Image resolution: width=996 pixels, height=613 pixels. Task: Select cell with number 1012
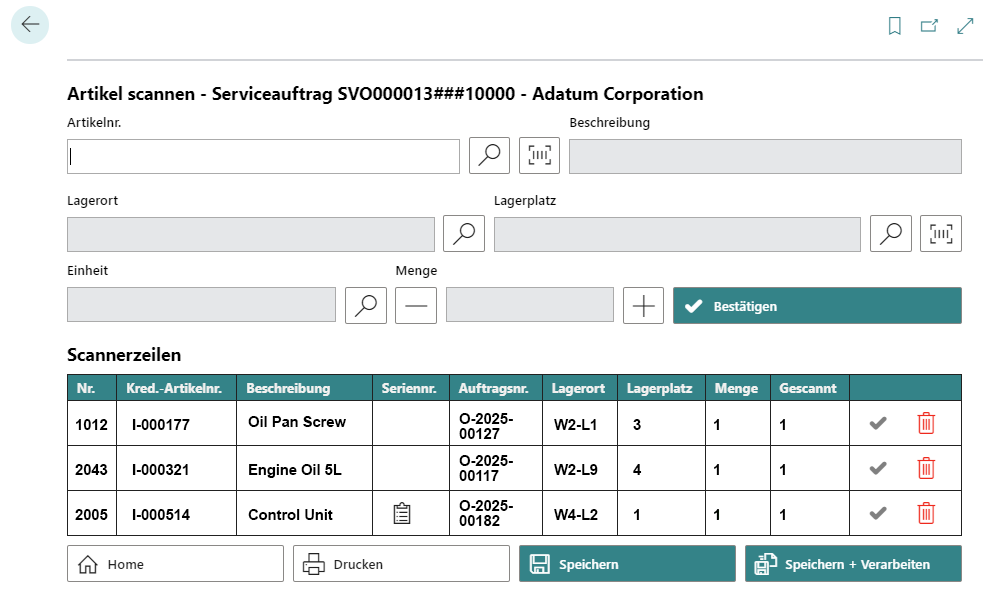[91, 424]
